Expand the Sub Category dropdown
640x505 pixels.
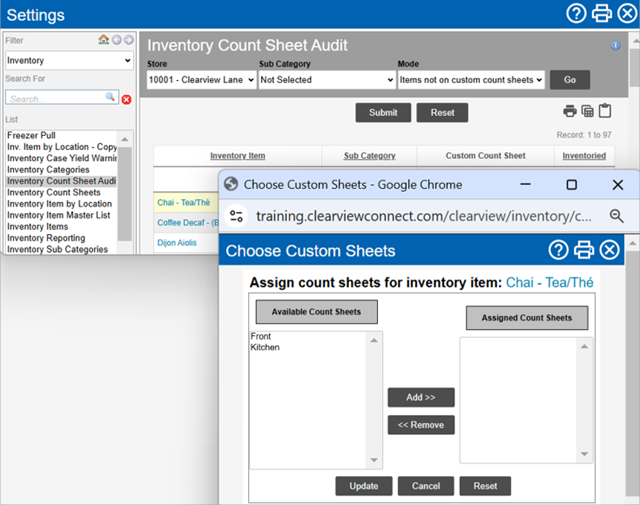click(326, 80)
